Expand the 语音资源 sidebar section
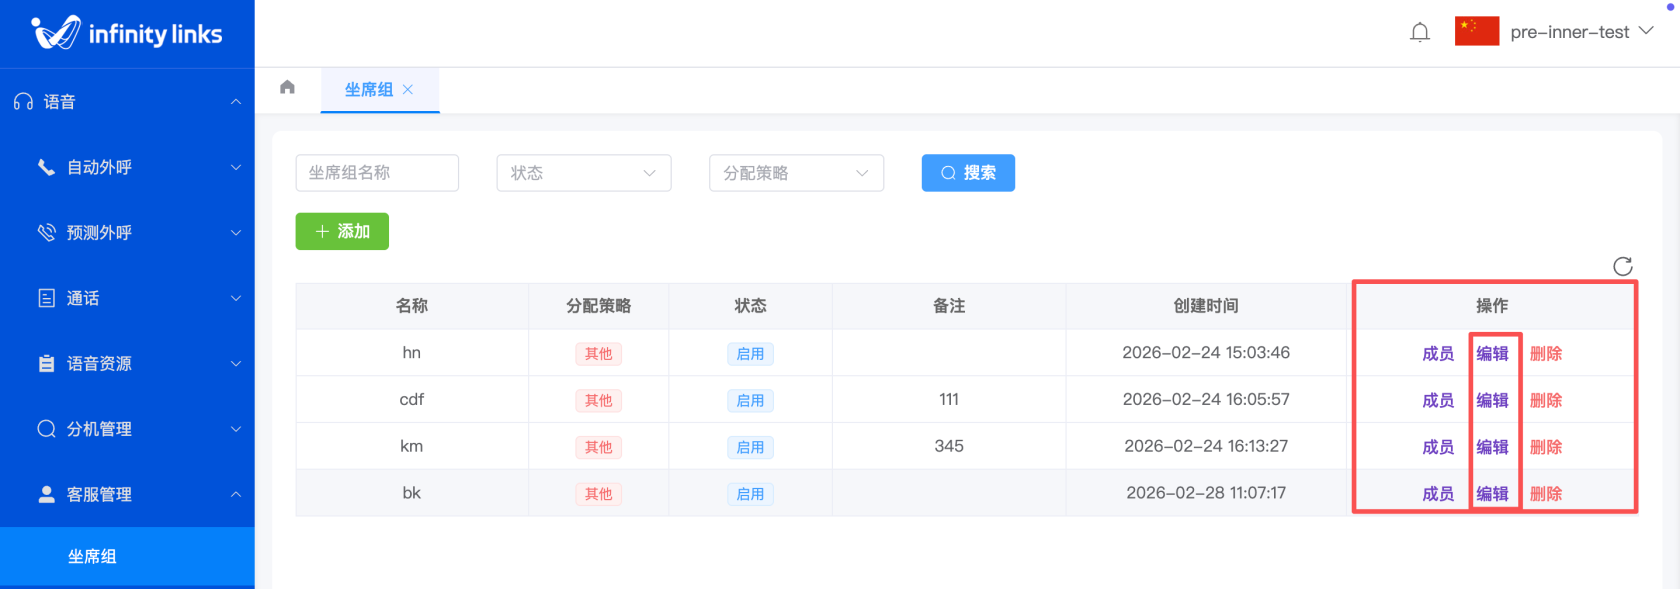 pyautogui.click(x=127, y=364)
